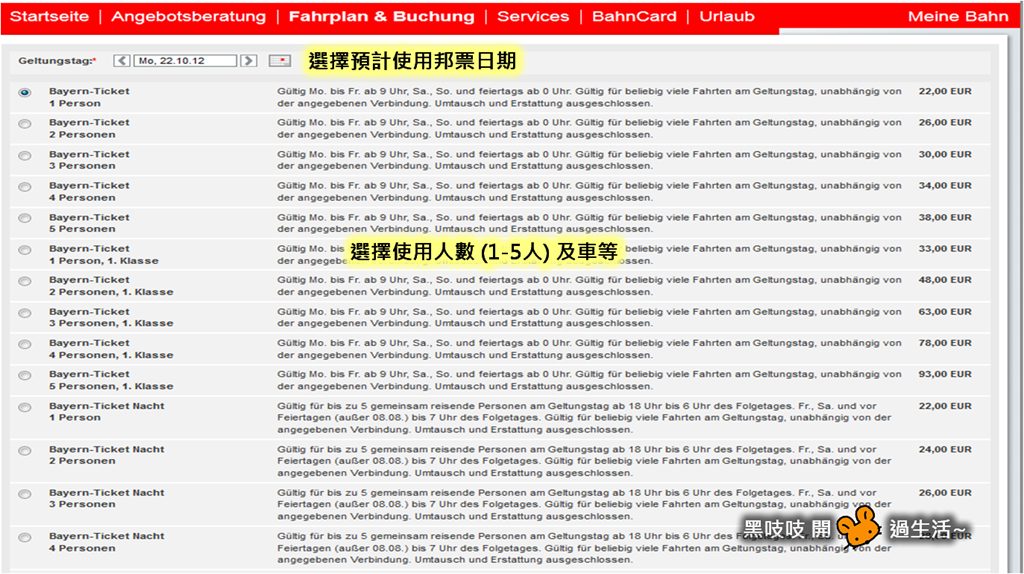Open the Angebotsberatung menu item
The width and height of the screenshot is (1024, 574).
189,16
